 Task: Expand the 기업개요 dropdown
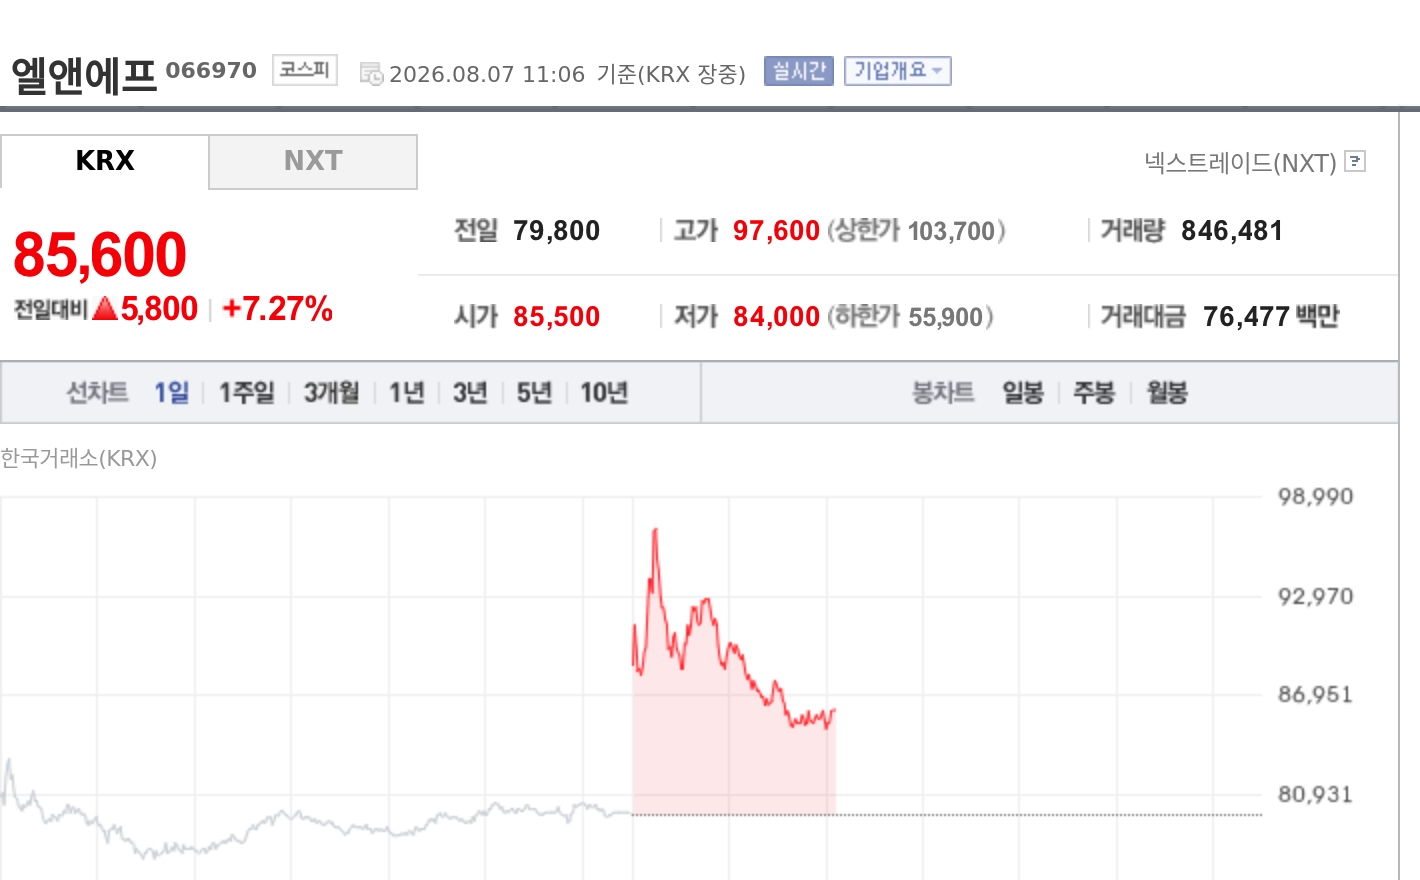click(x=898, y=71)
